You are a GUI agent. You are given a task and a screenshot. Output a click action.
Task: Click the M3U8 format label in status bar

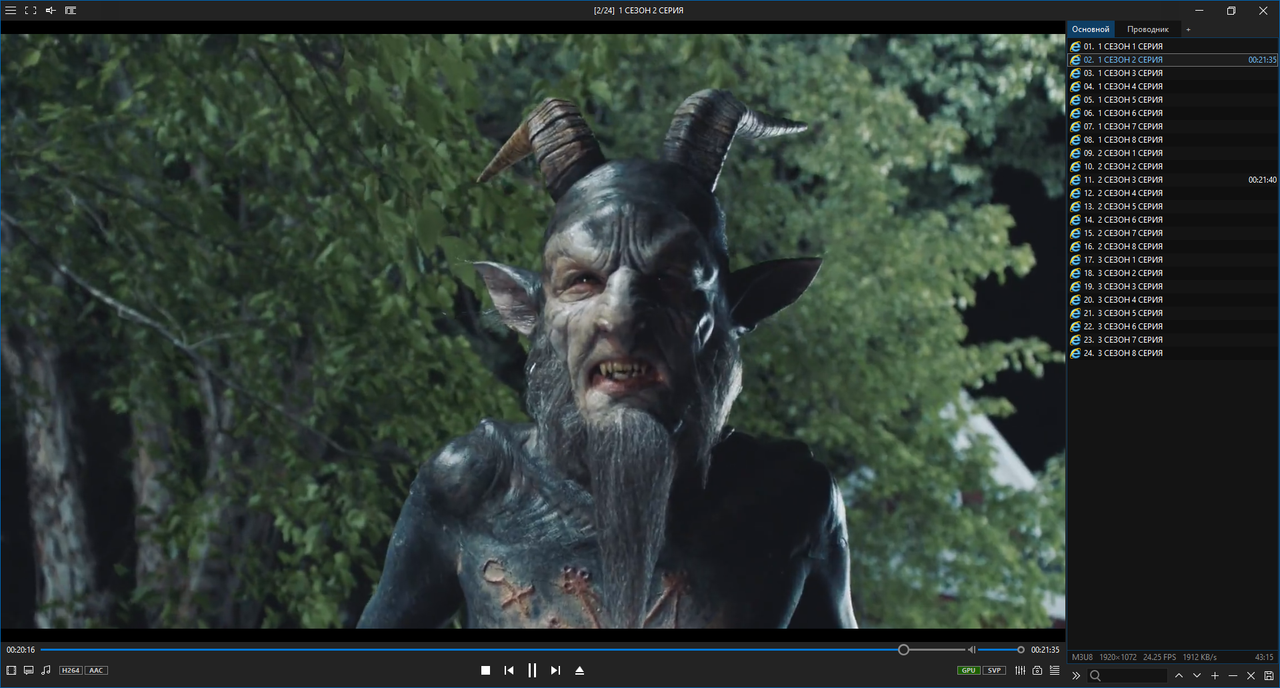tap(1082, 657)
